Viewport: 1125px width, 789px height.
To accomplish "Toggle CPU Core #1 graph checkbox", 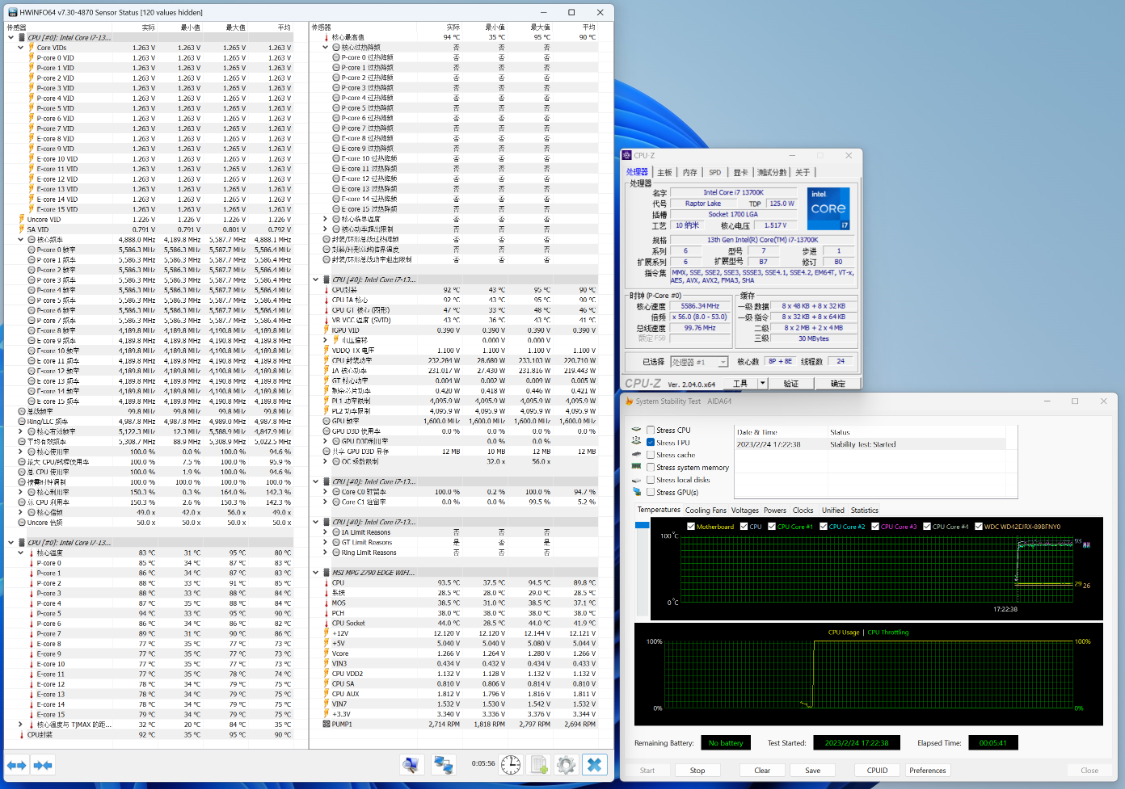I will click(x=772, y=526).
